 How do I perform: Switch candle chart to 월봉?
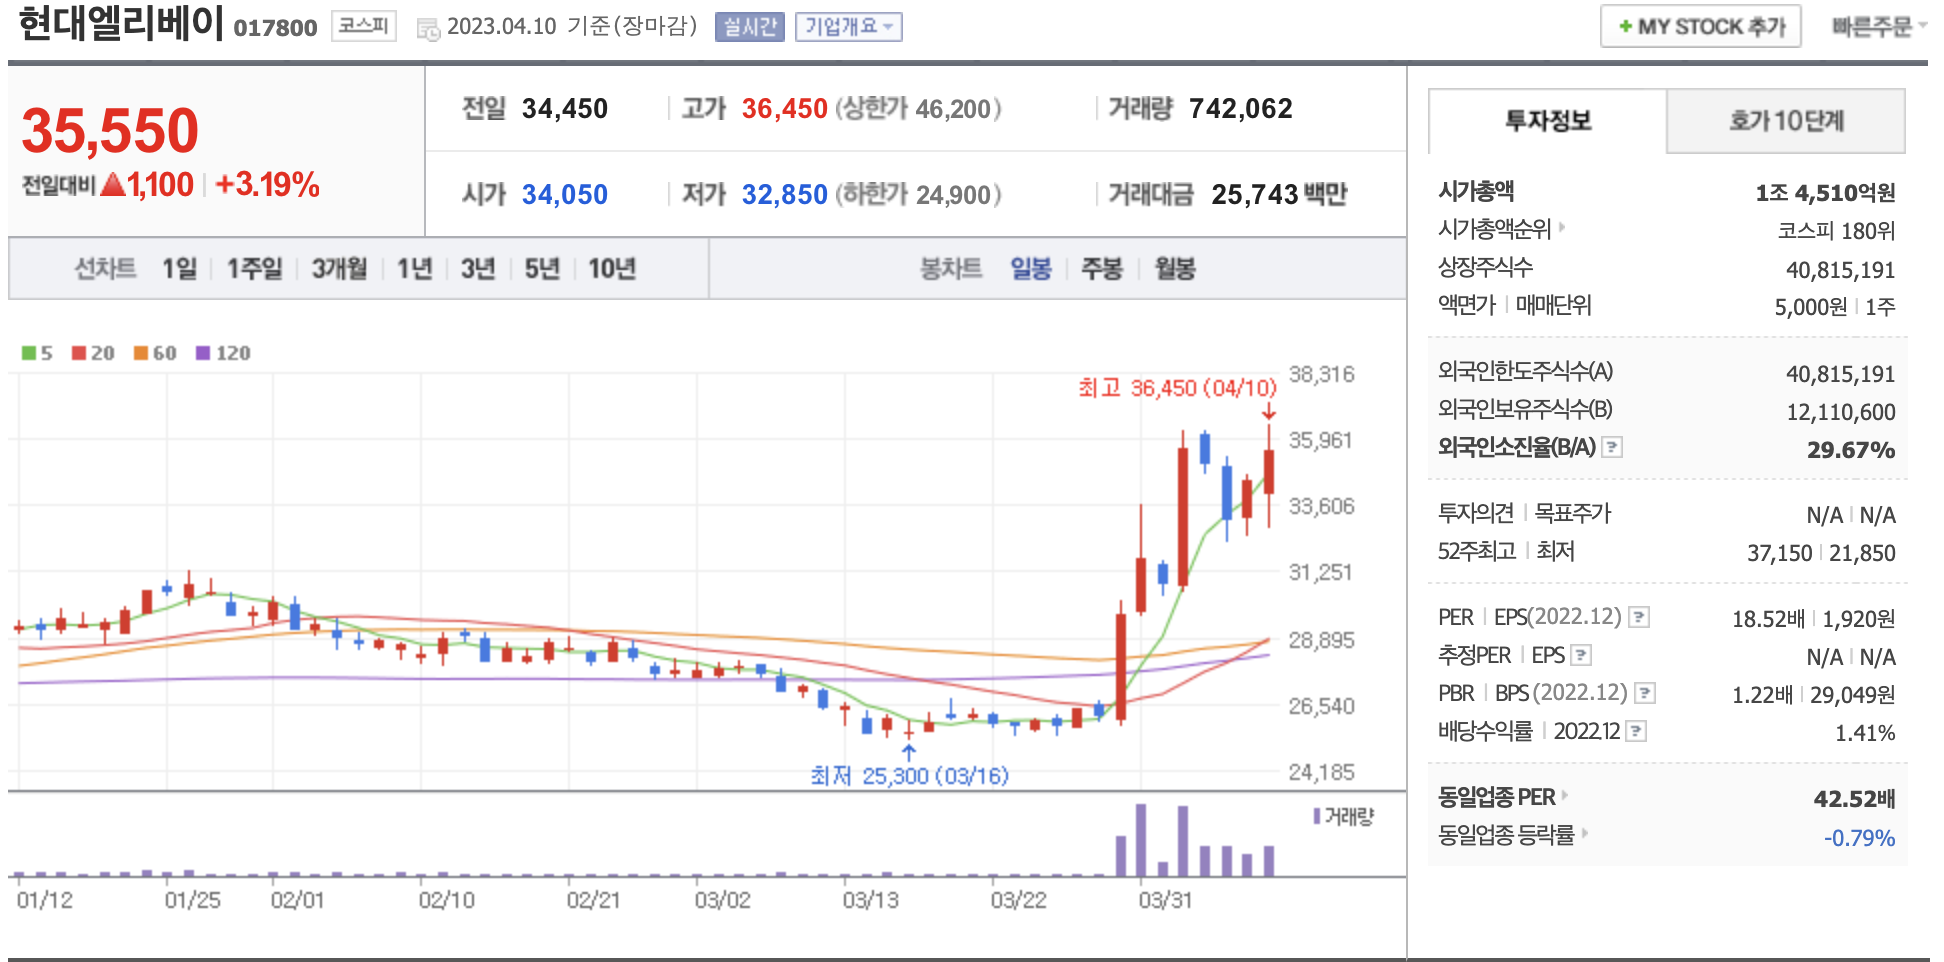coord(1174,268)
